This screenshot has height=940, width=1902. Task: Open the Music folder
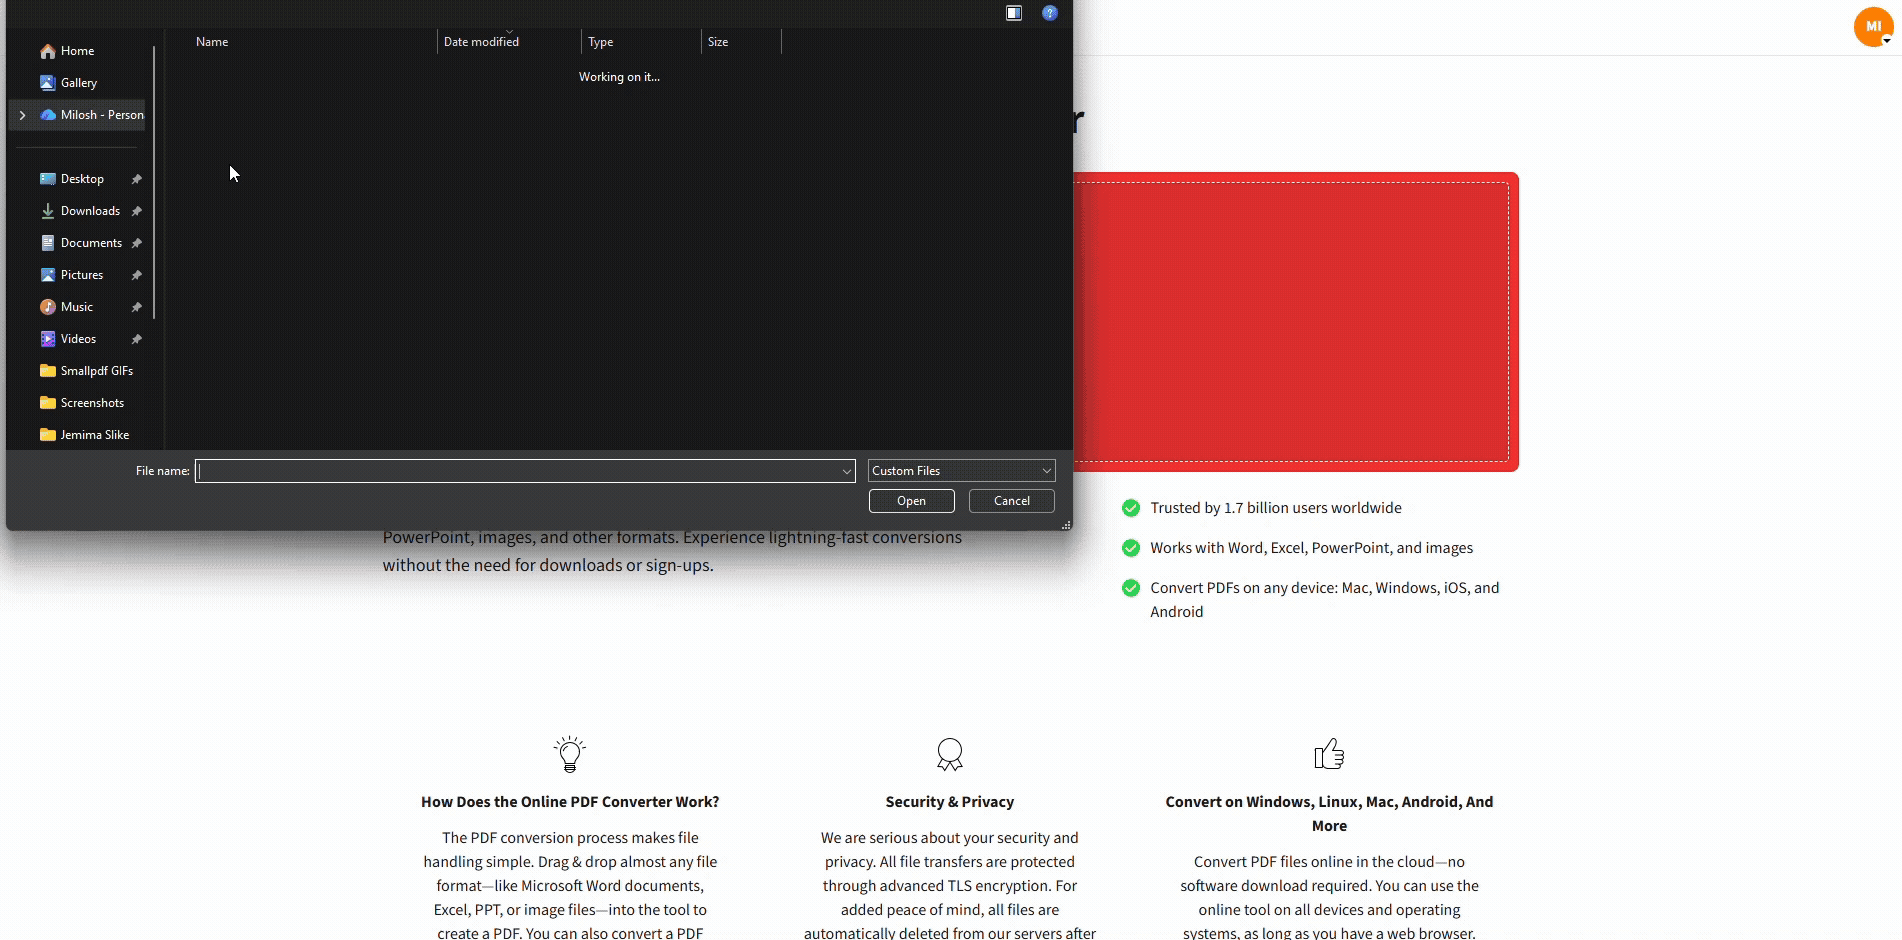point(77,306)
